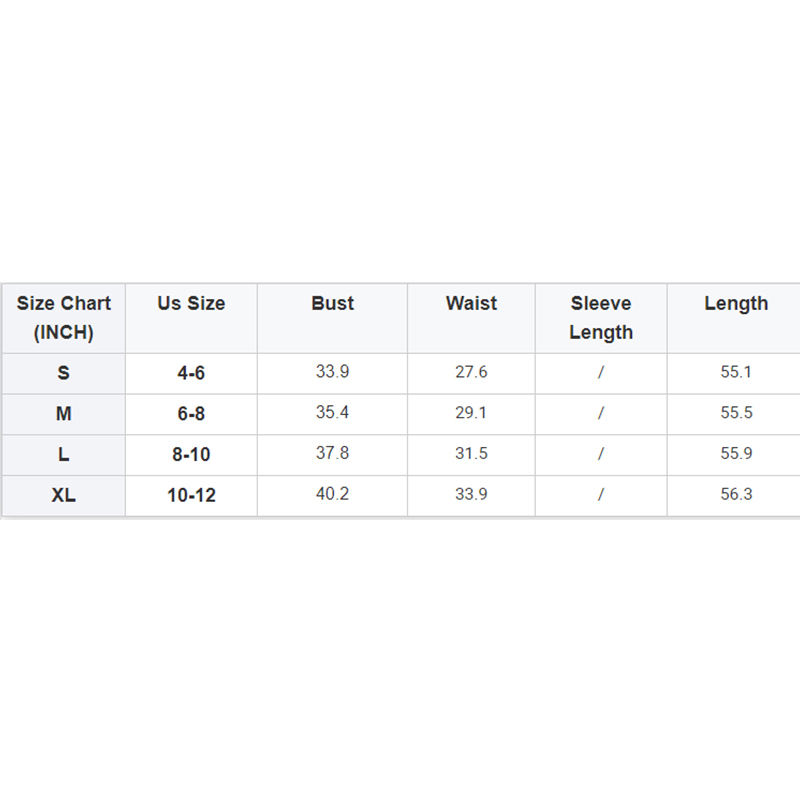800x800 pixels.
Task: Click the 55.1 length value for S
Action: [x=736, y=372]
